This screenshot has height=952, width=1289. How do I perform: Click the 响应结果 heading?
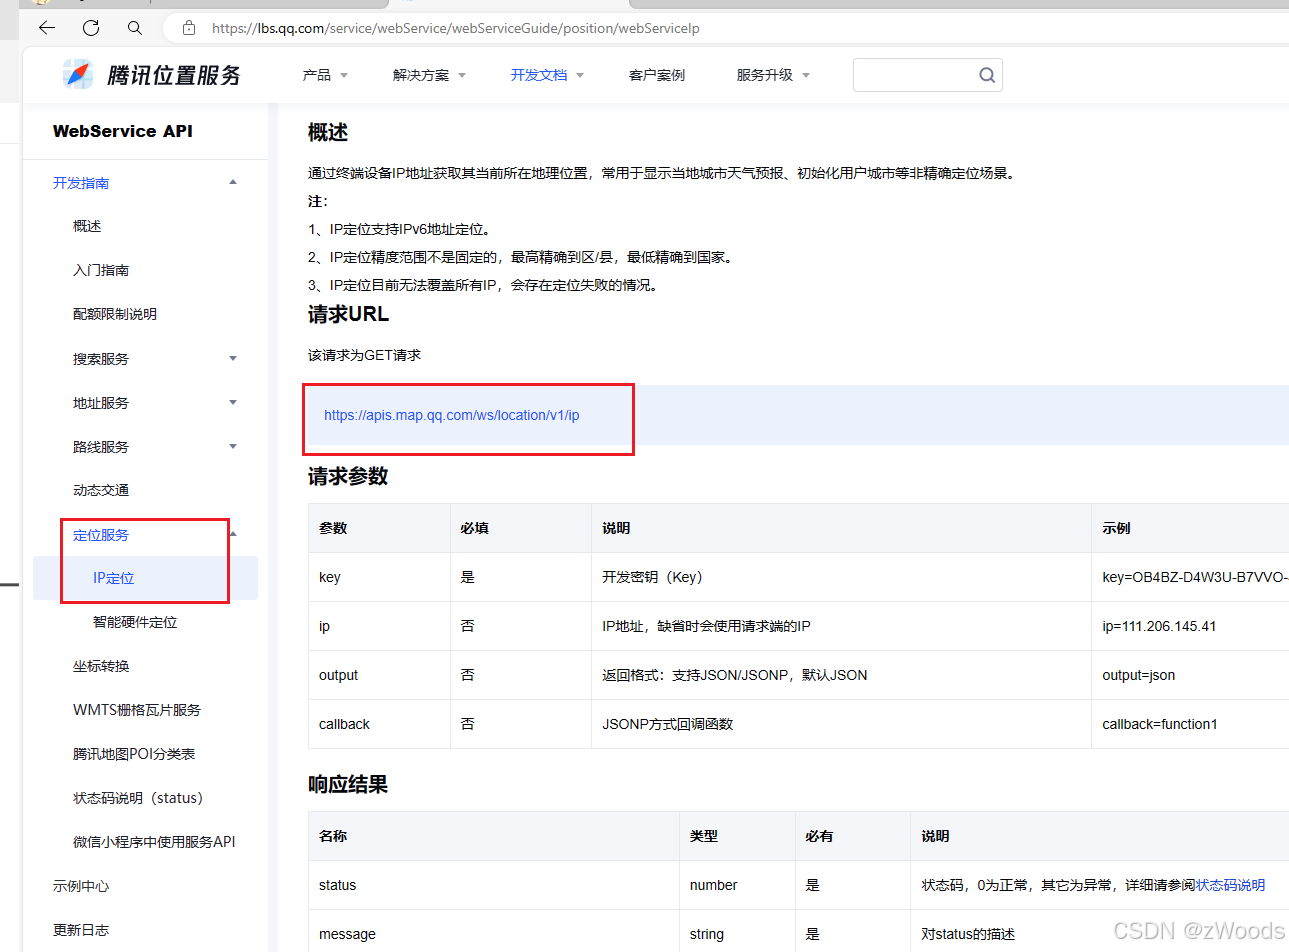[348, 784]
